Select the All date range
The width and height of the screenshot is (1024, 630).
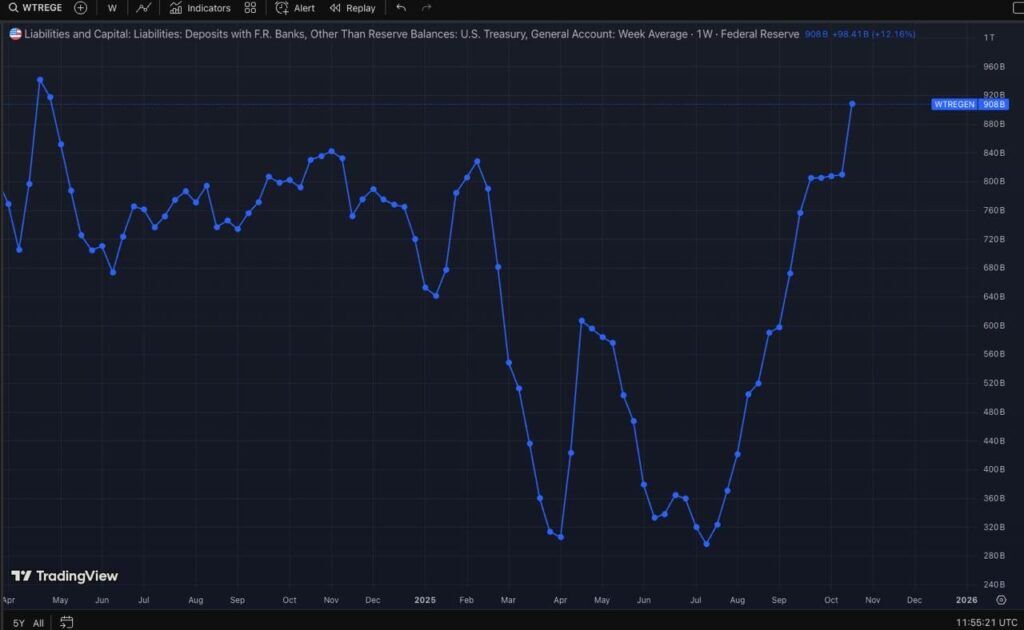[39, 621]
